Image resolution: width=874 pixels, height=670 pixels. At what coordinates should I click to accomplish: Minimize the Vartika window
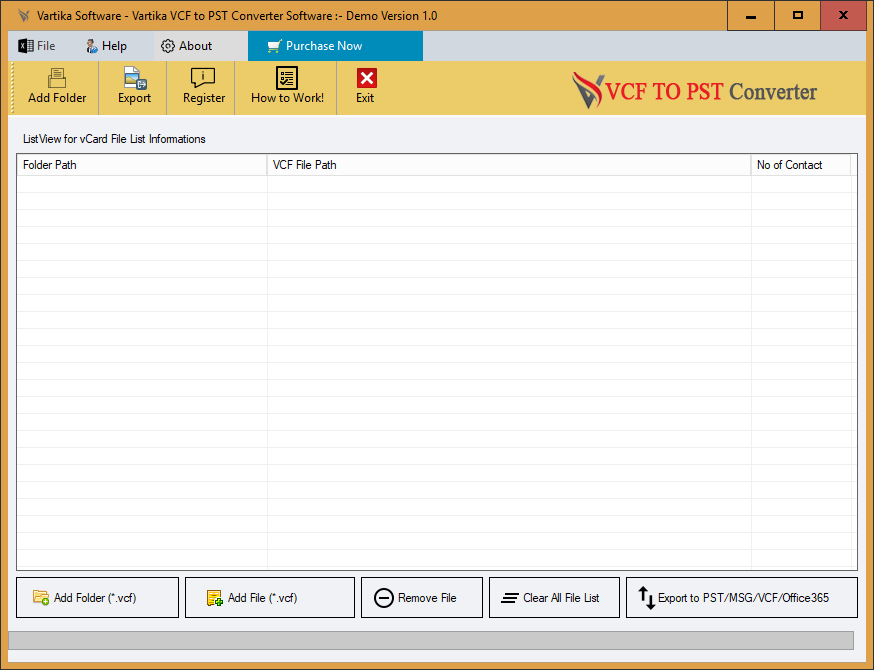click(x=751, y=16)
